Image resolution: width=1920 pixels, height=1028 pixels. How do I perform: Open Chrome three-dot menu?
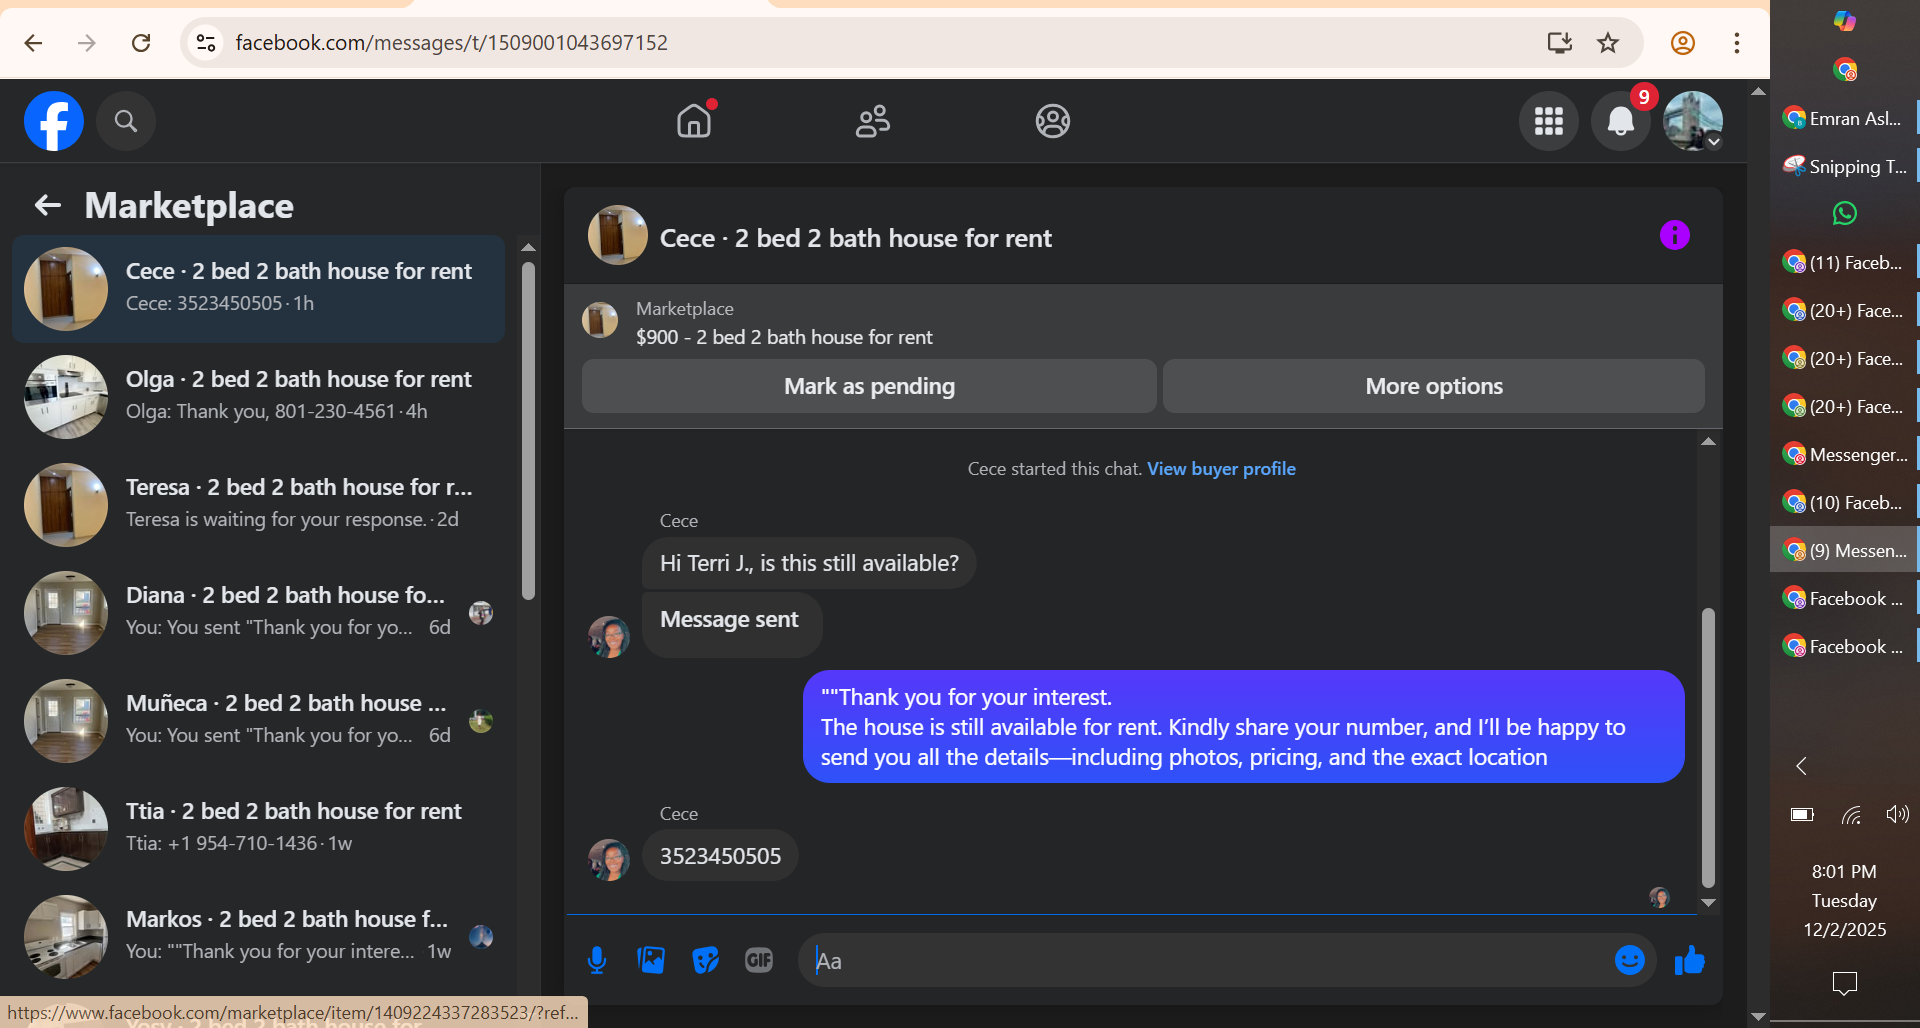click(x=1737, y=43)
